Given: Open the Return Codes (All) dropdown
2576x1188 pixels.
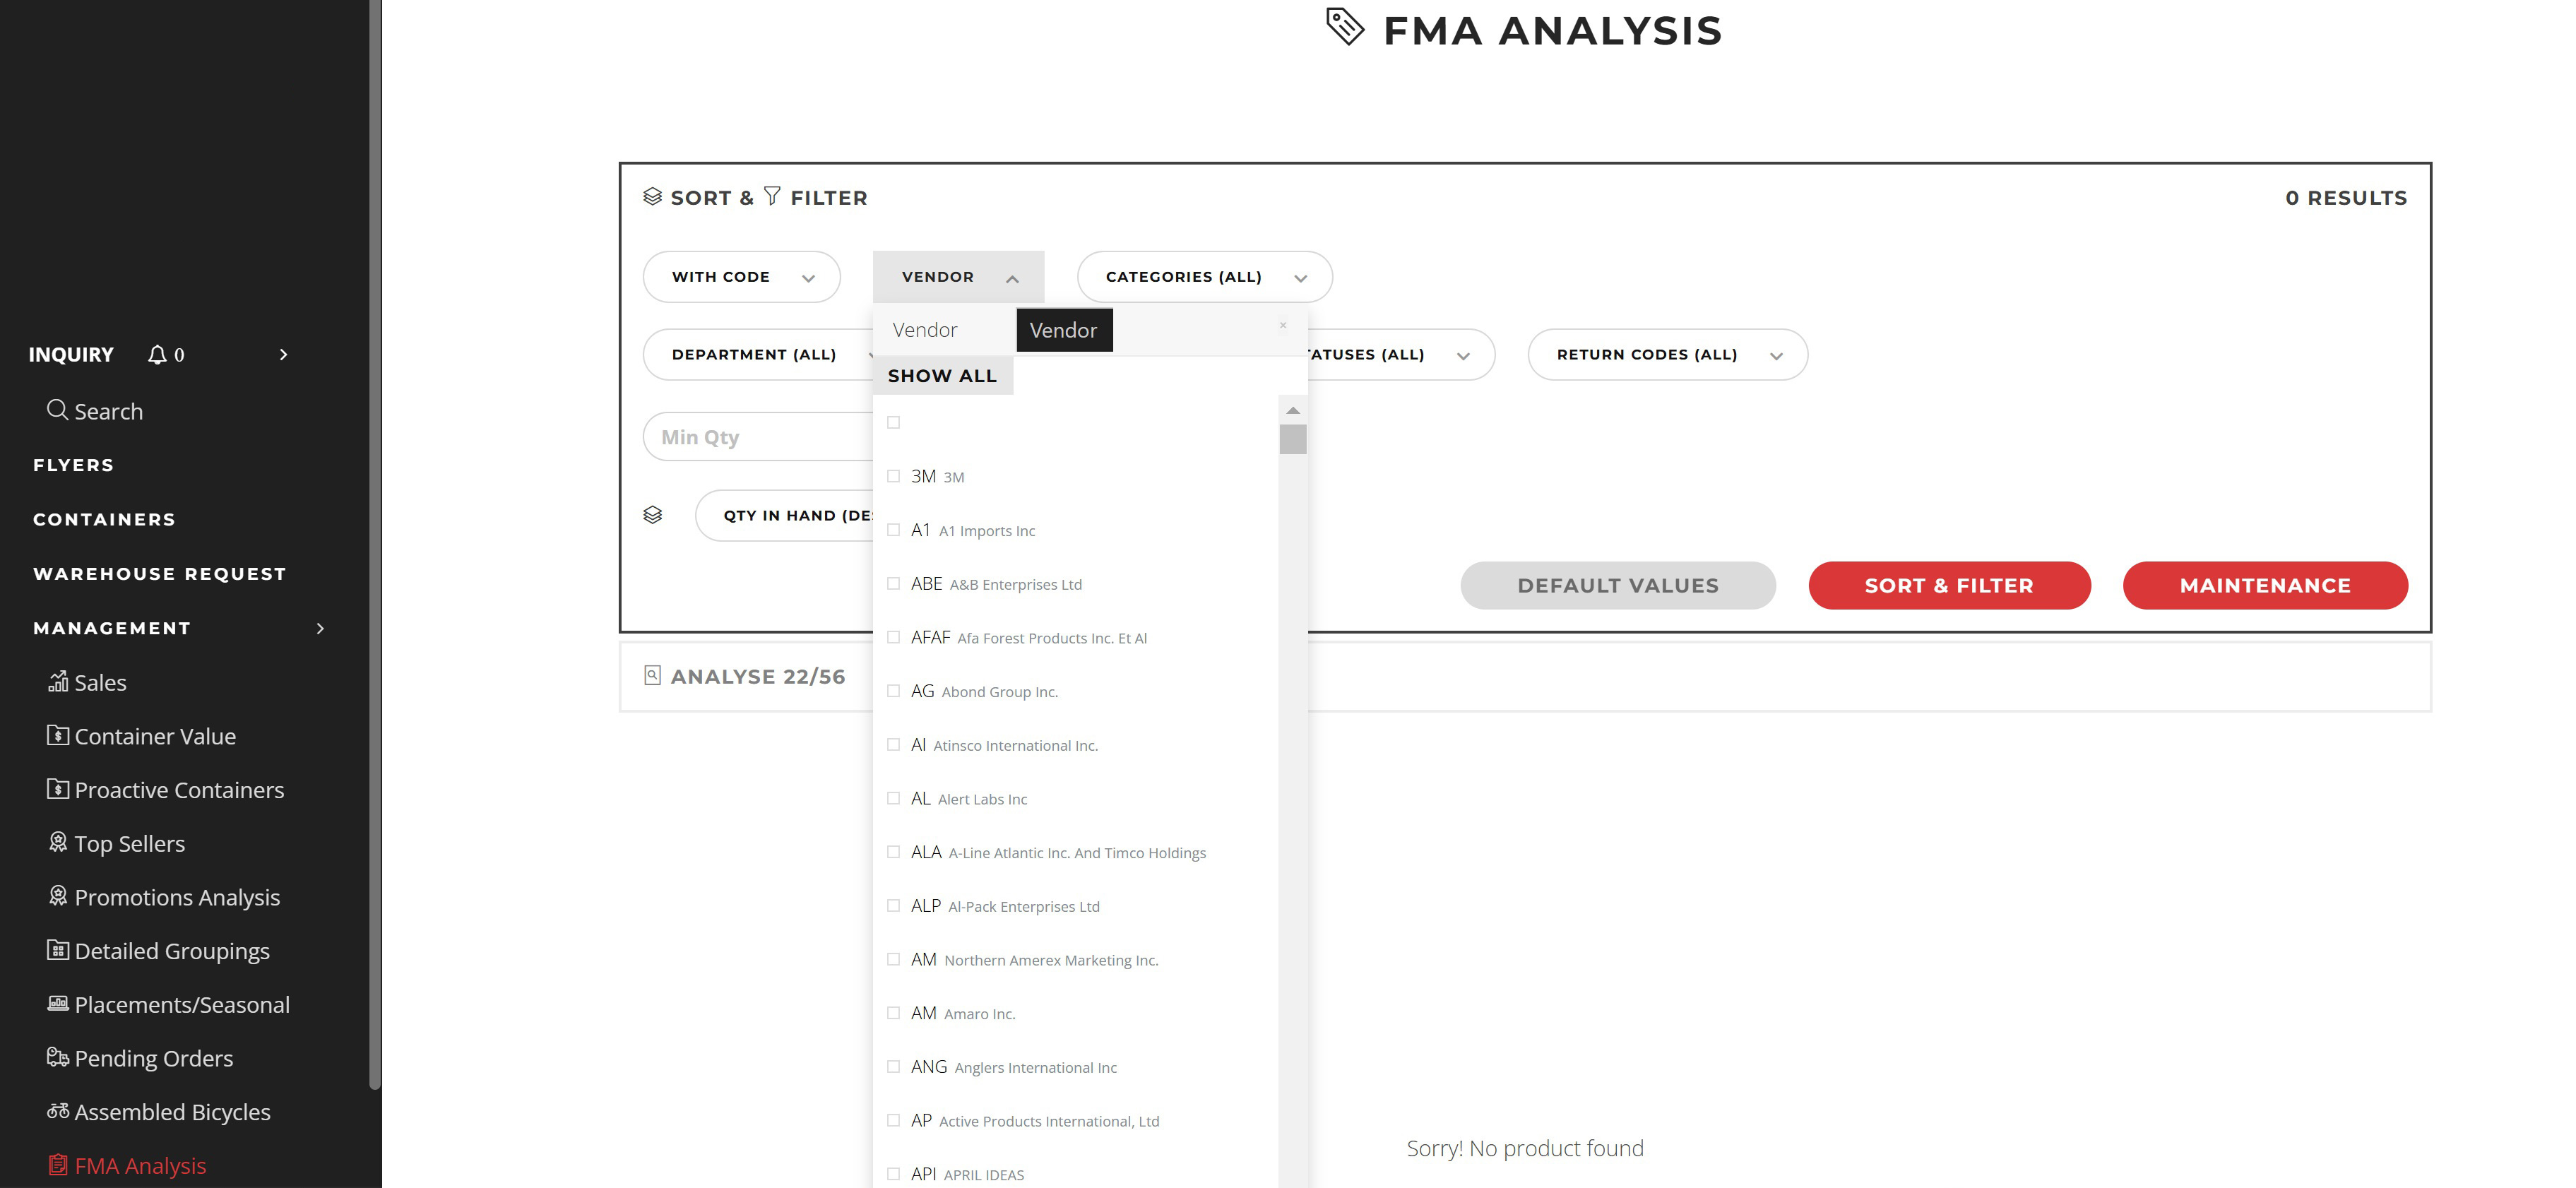Looking at the screenshot, I should click(1667, 355).
